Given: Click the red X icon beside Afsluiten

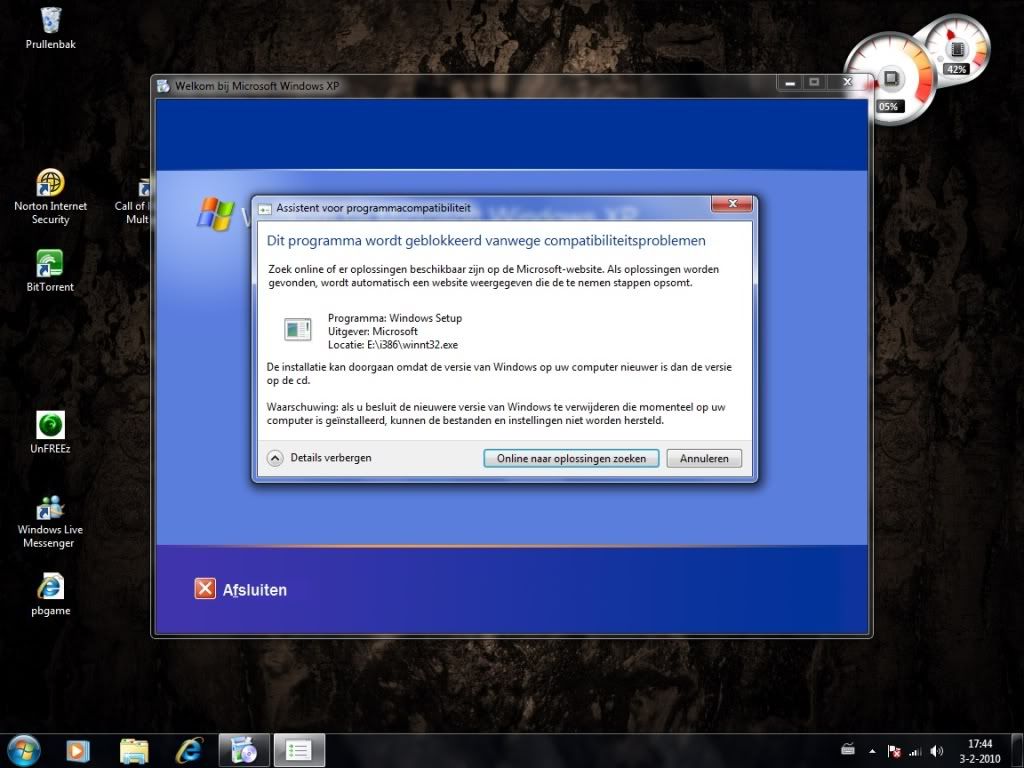Looking at the screenshot, I should pyautogui.click(x=205, y=588).
